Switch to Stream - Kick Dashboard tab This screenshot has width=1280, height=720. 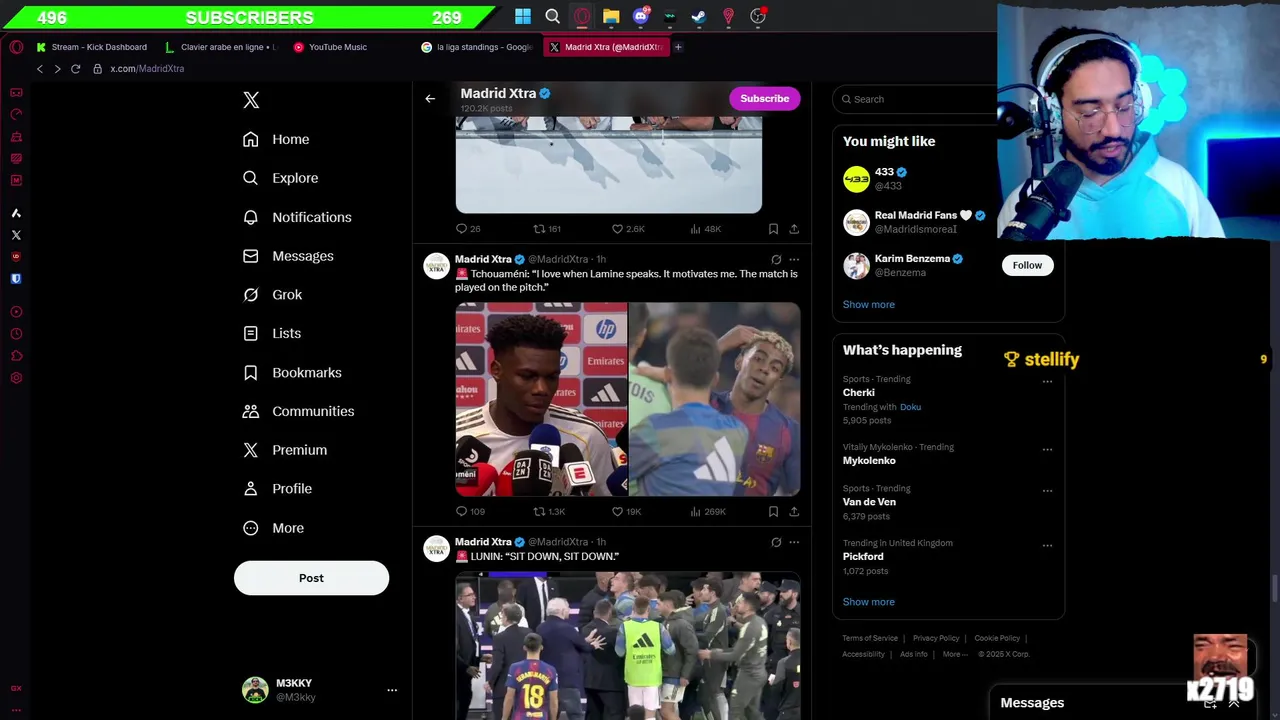92,47
